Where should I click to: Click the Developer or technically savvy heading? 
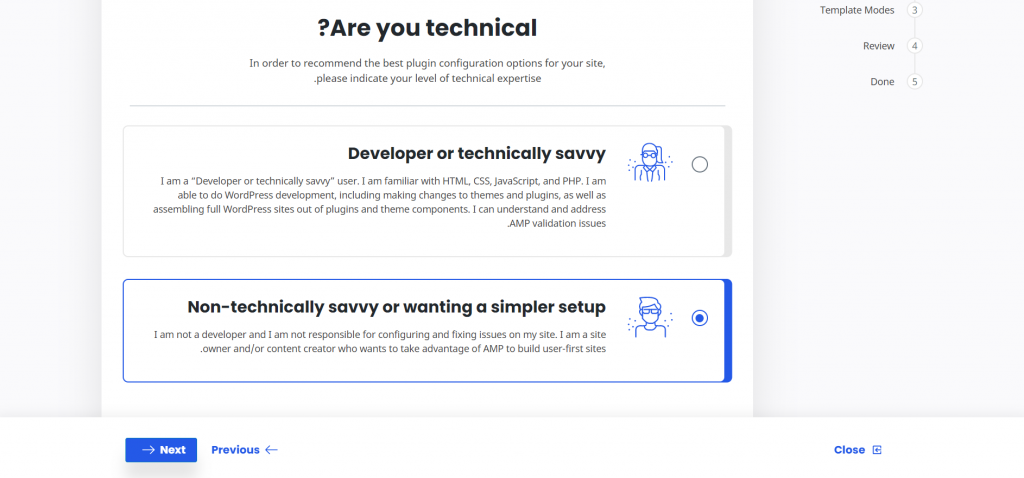(476, 153)
